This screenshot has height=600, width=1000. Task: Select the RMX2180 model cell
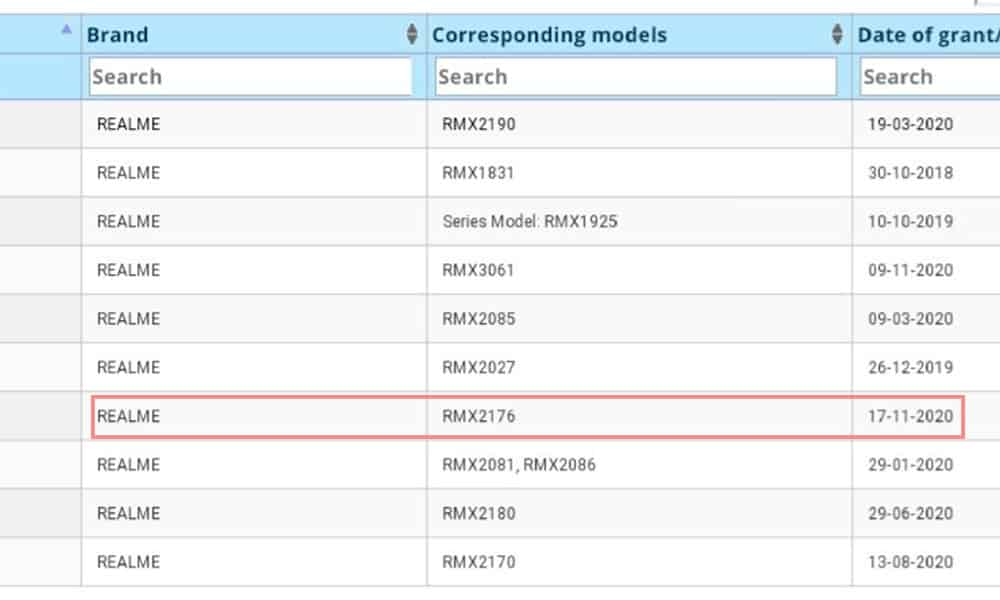(x=479, y=513)
